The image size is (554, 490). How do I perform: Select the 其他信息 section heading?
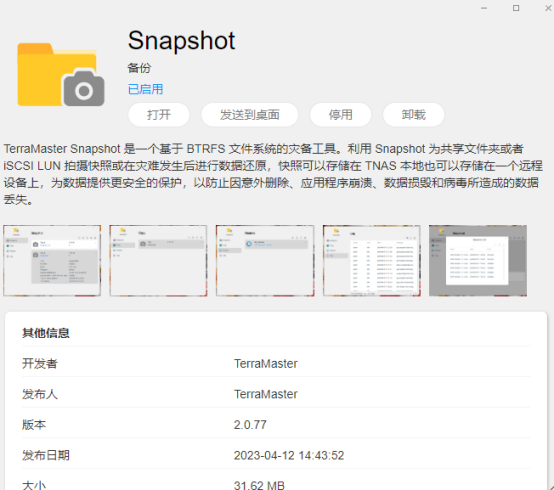point(46,333)
